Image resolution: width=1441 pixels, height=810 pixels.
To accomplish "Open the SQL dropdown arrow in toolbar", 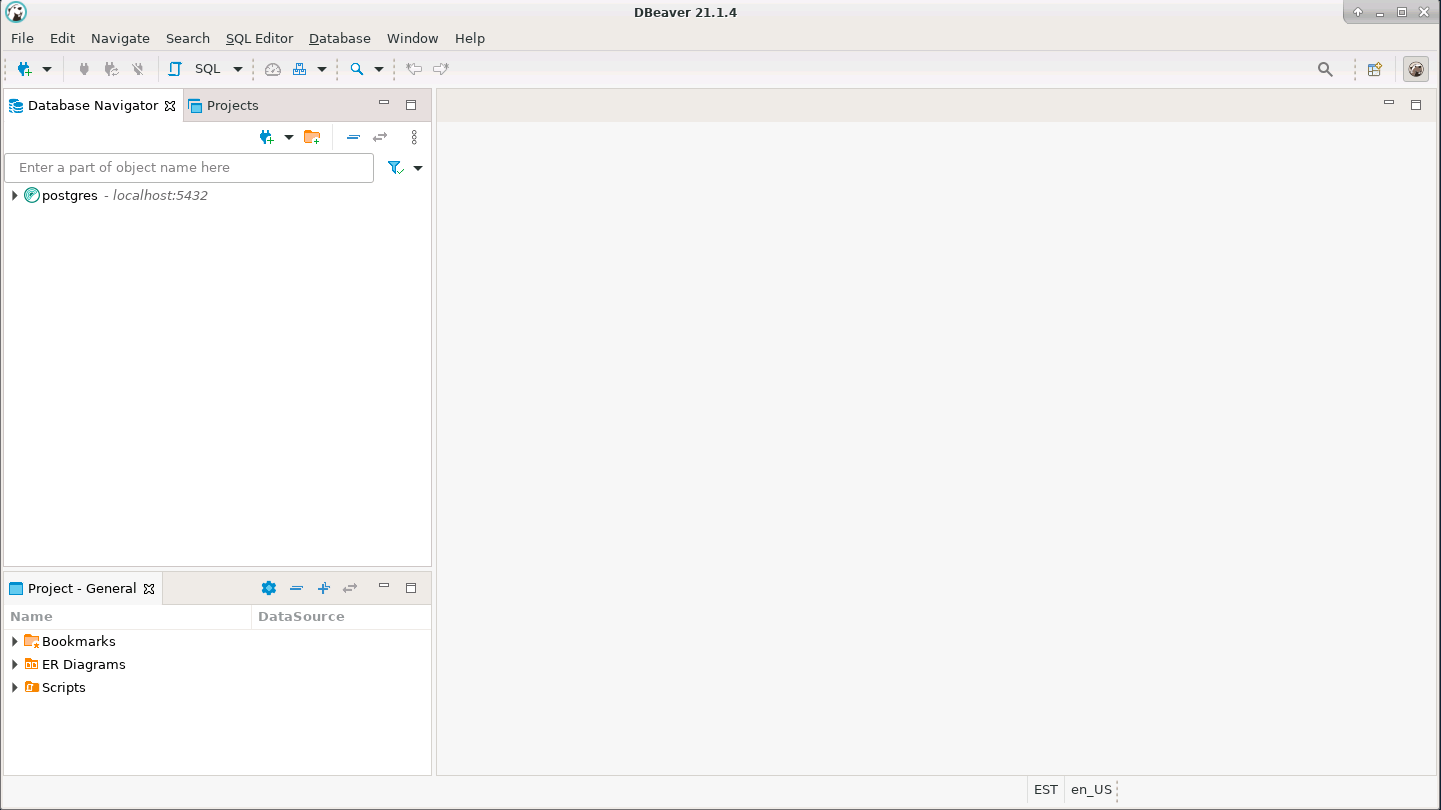I will [238, 69].
